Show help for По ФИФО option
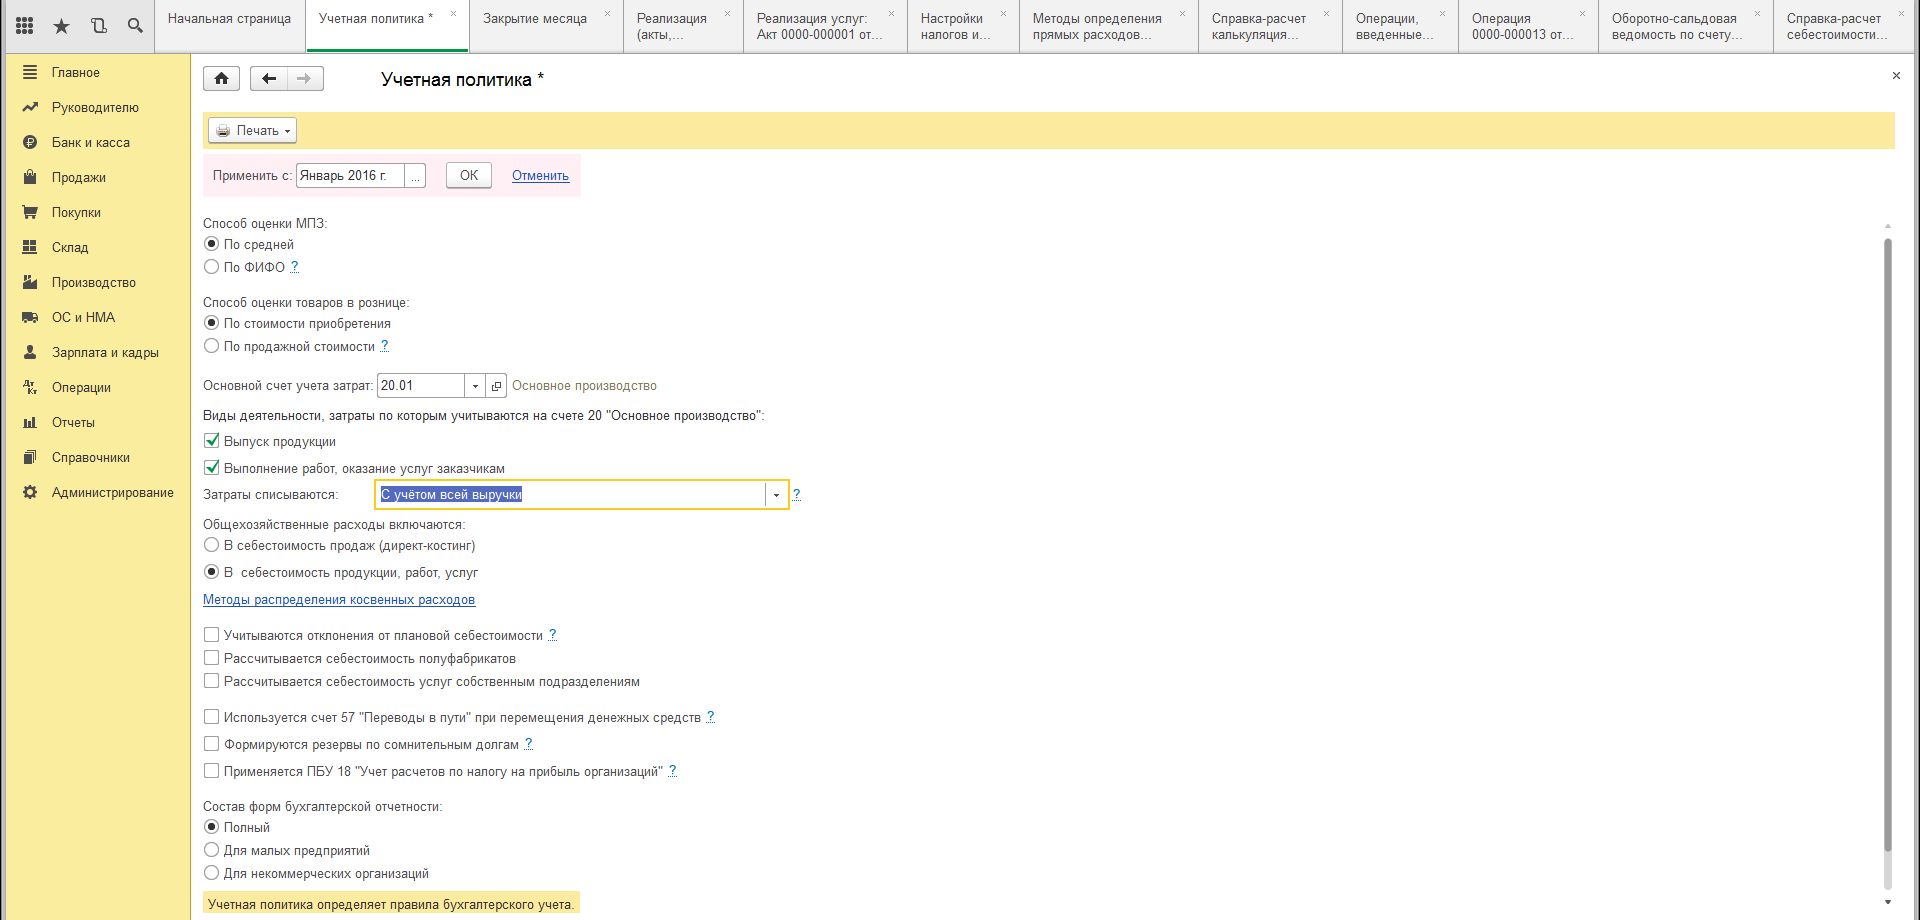This screenshot has height=920, width=1920. [294, 267]
